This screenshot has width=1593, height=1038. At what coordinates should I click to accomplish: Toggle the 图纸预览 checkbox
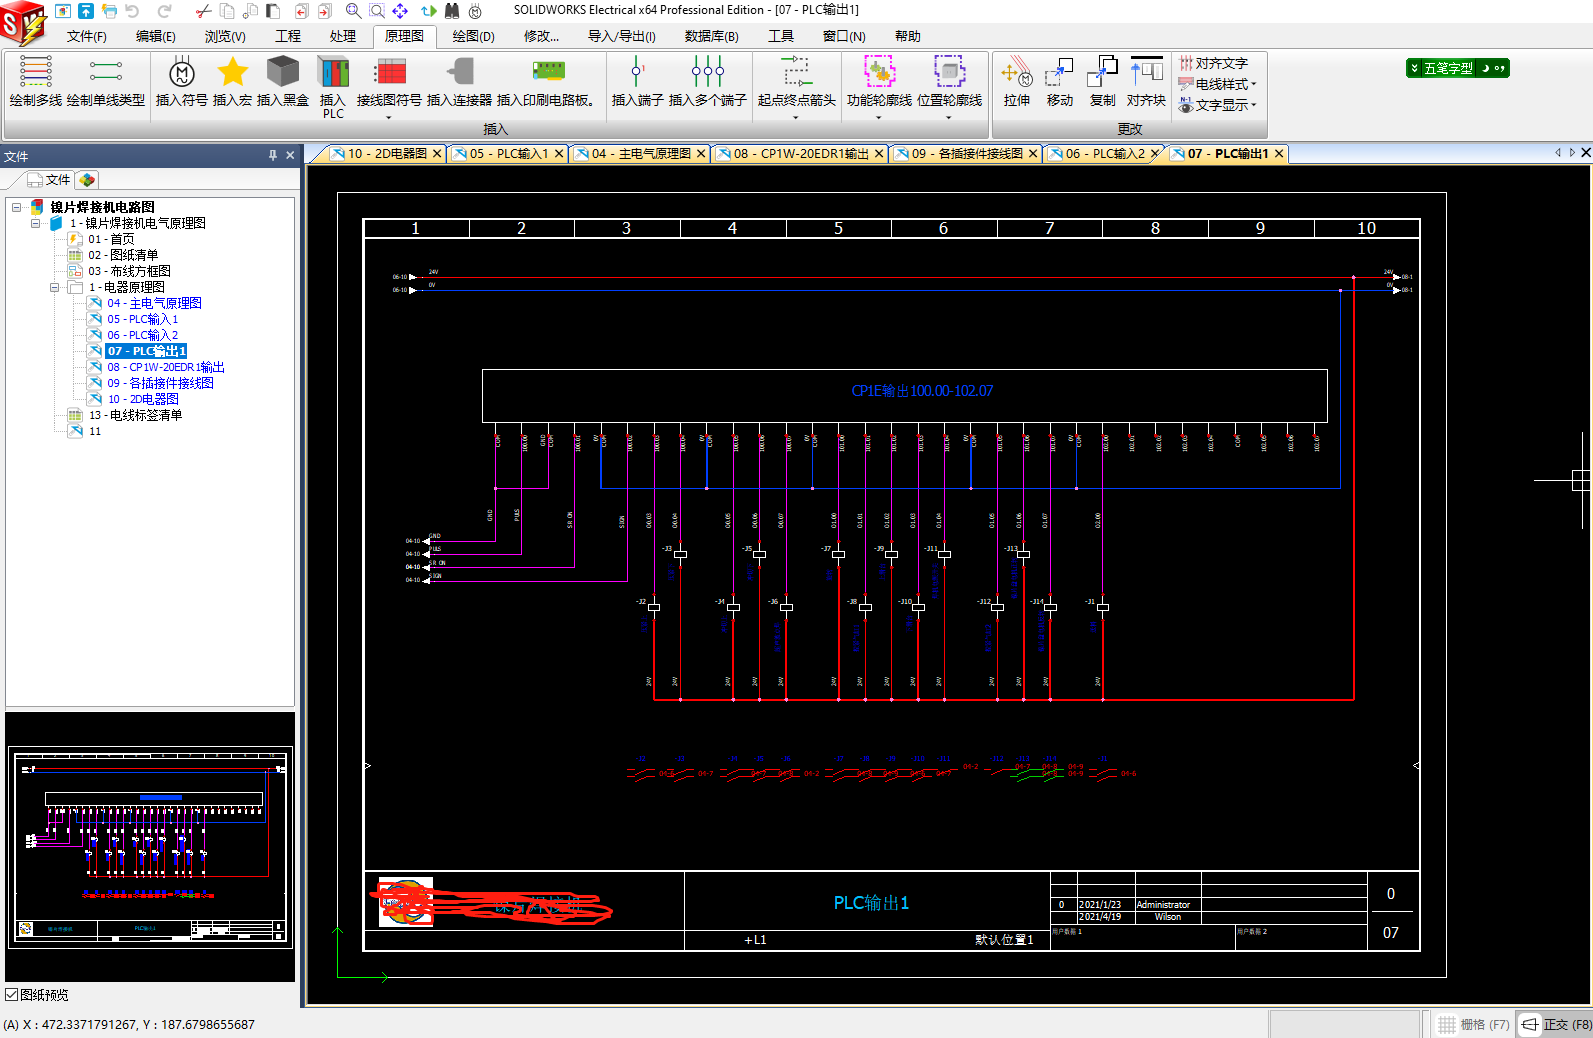tap(12, 995)
